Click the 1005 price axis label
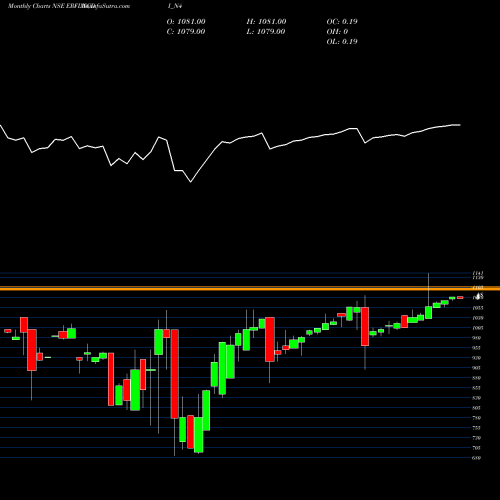The image size is (500, 500). pos(478,328)
